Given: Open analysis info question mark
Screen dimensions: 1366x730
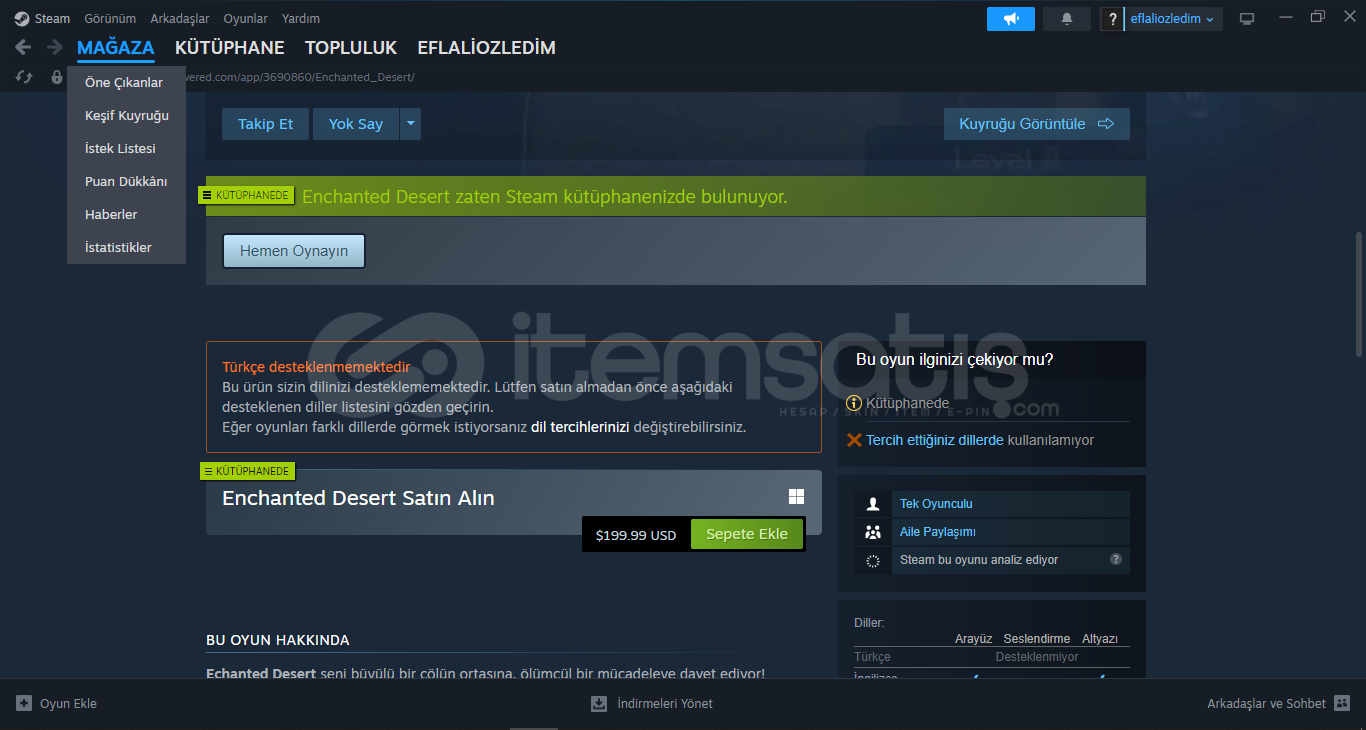Looking at the screenshot, I should click(1116, 560).
